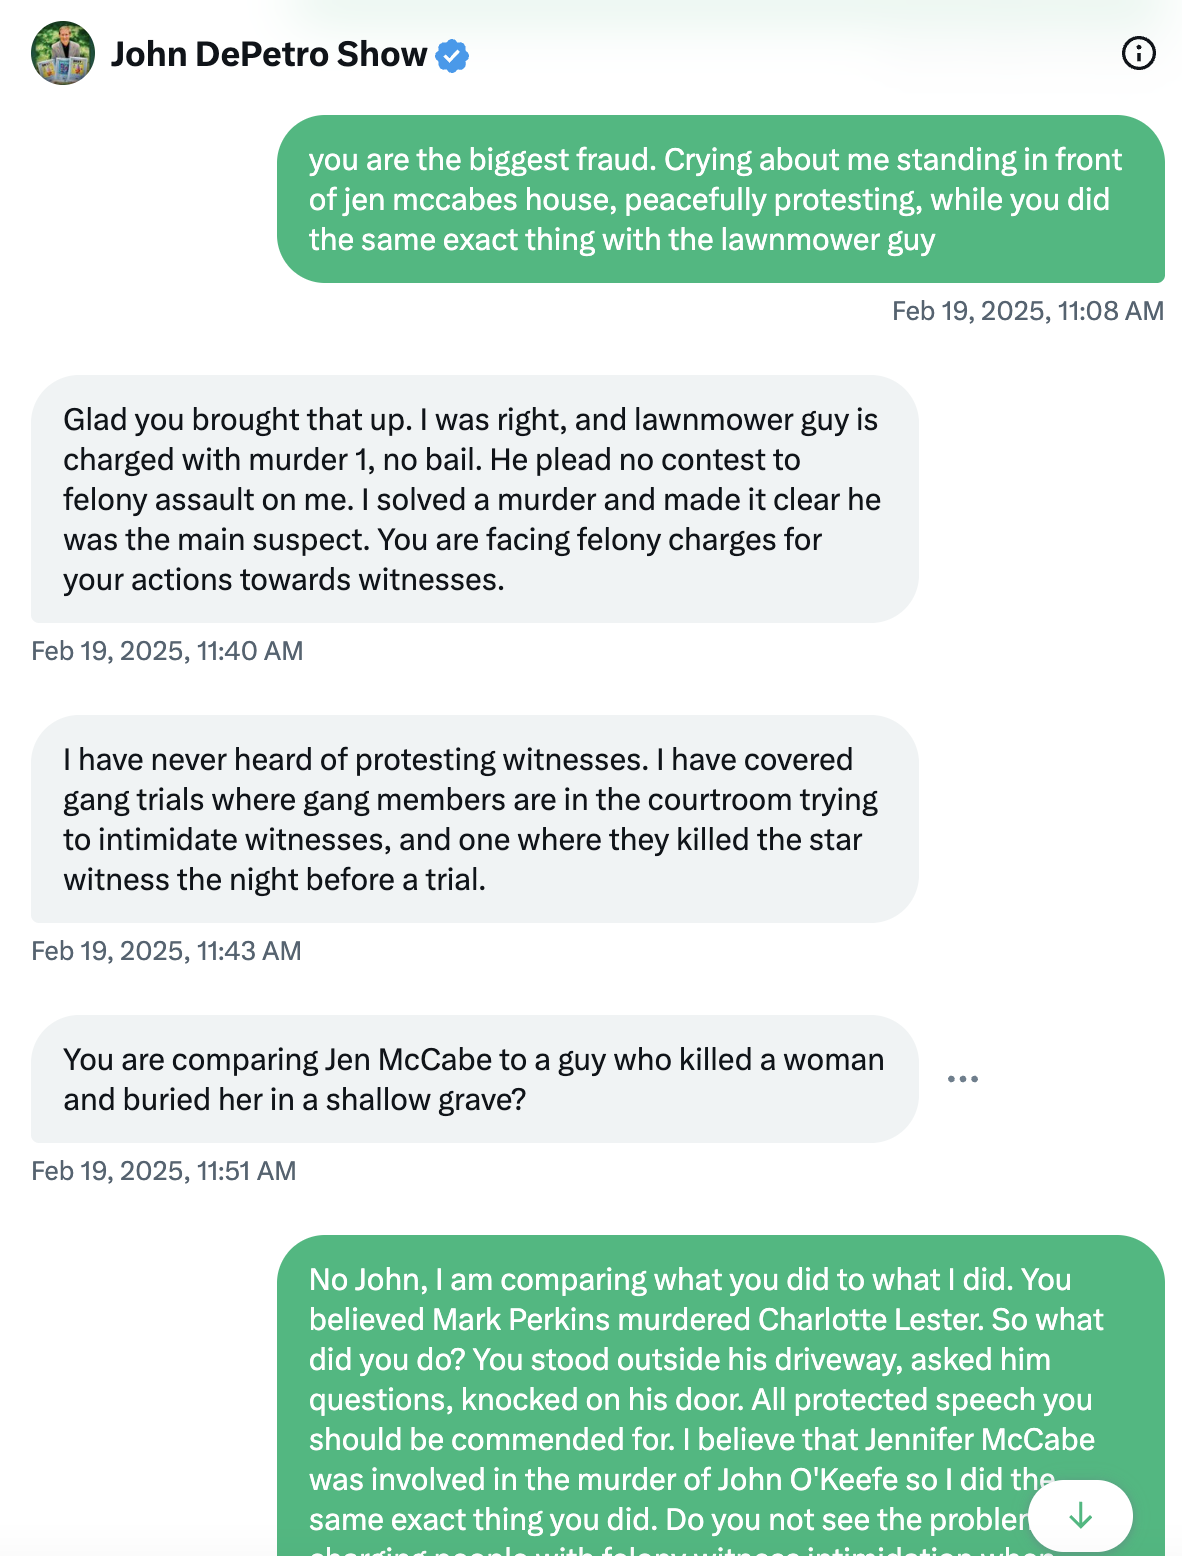Viewport: 1182px width, 1556px height.
Task: Select the "you are the biggest fraud" message
Action: [x=720, y=199]
